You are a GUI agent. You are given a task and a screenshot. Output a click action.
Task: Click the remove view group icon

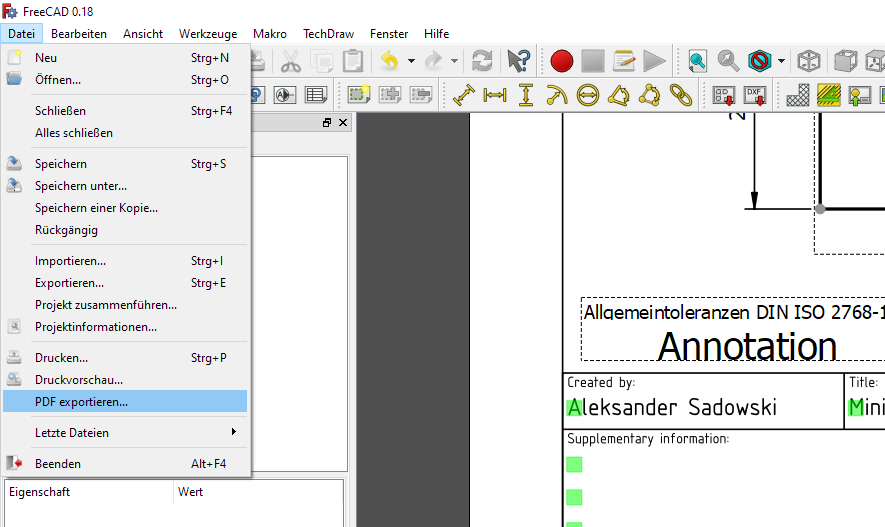coord(420,95)
